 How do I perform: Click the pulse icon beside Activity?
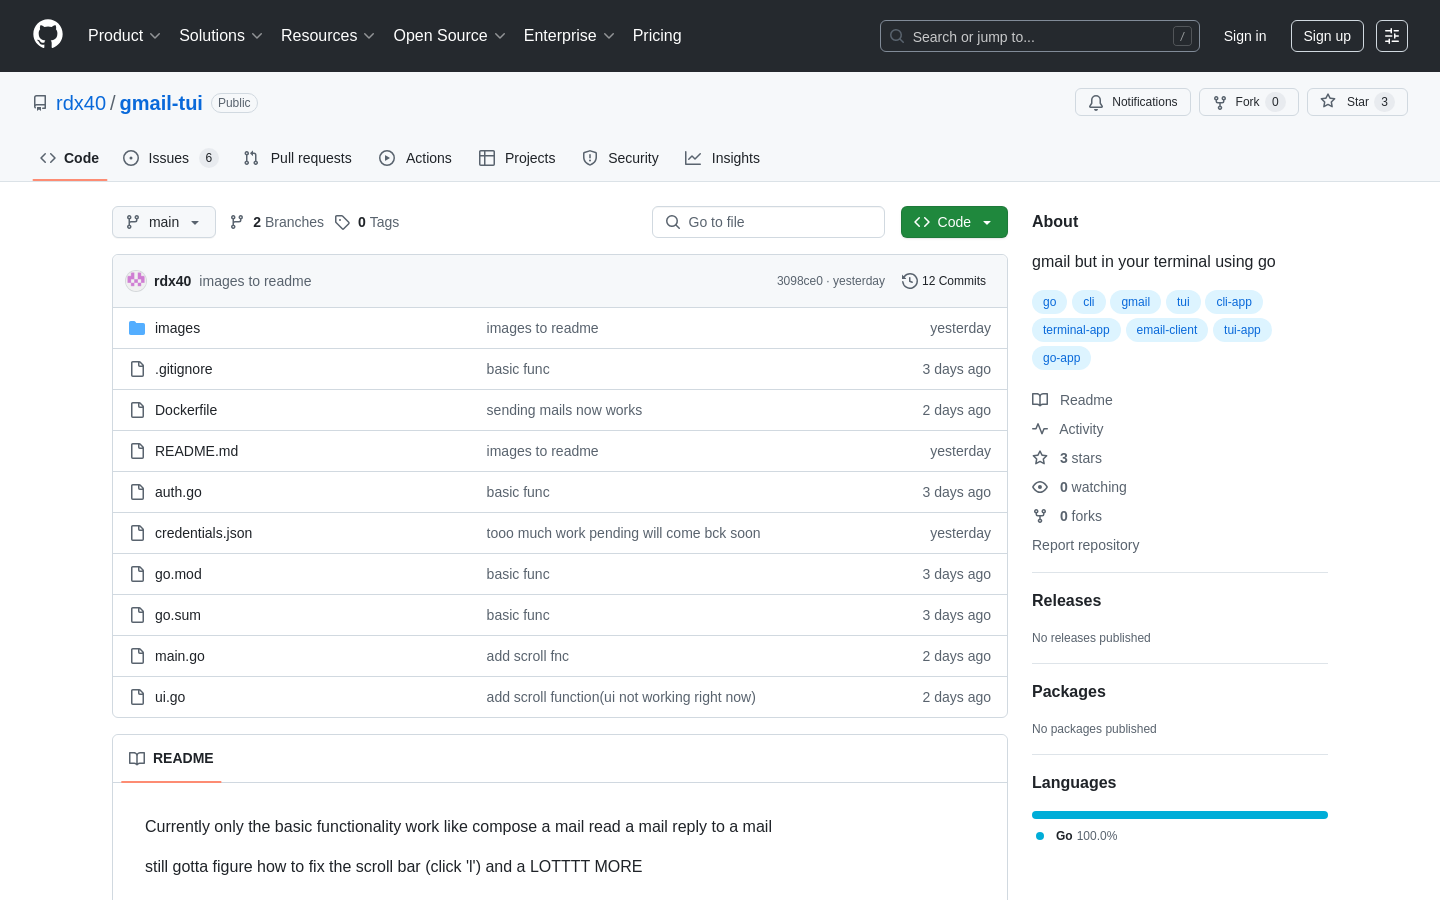1040,429
